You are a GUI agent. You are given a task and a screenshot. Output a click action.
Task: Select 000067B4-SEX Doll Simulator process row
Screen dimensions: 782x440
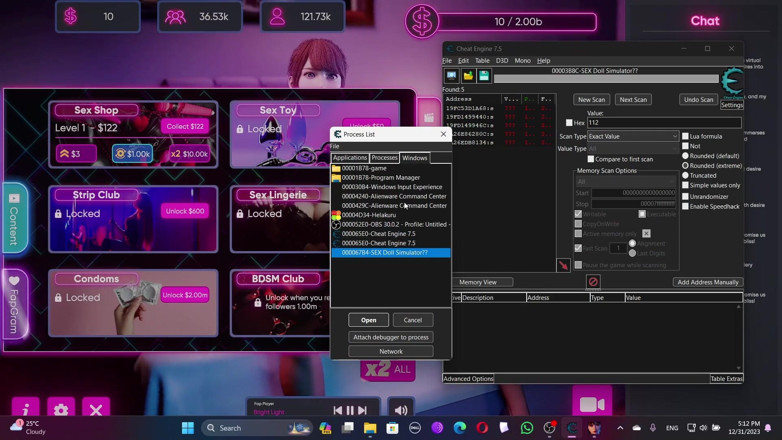tap(391, 252)
